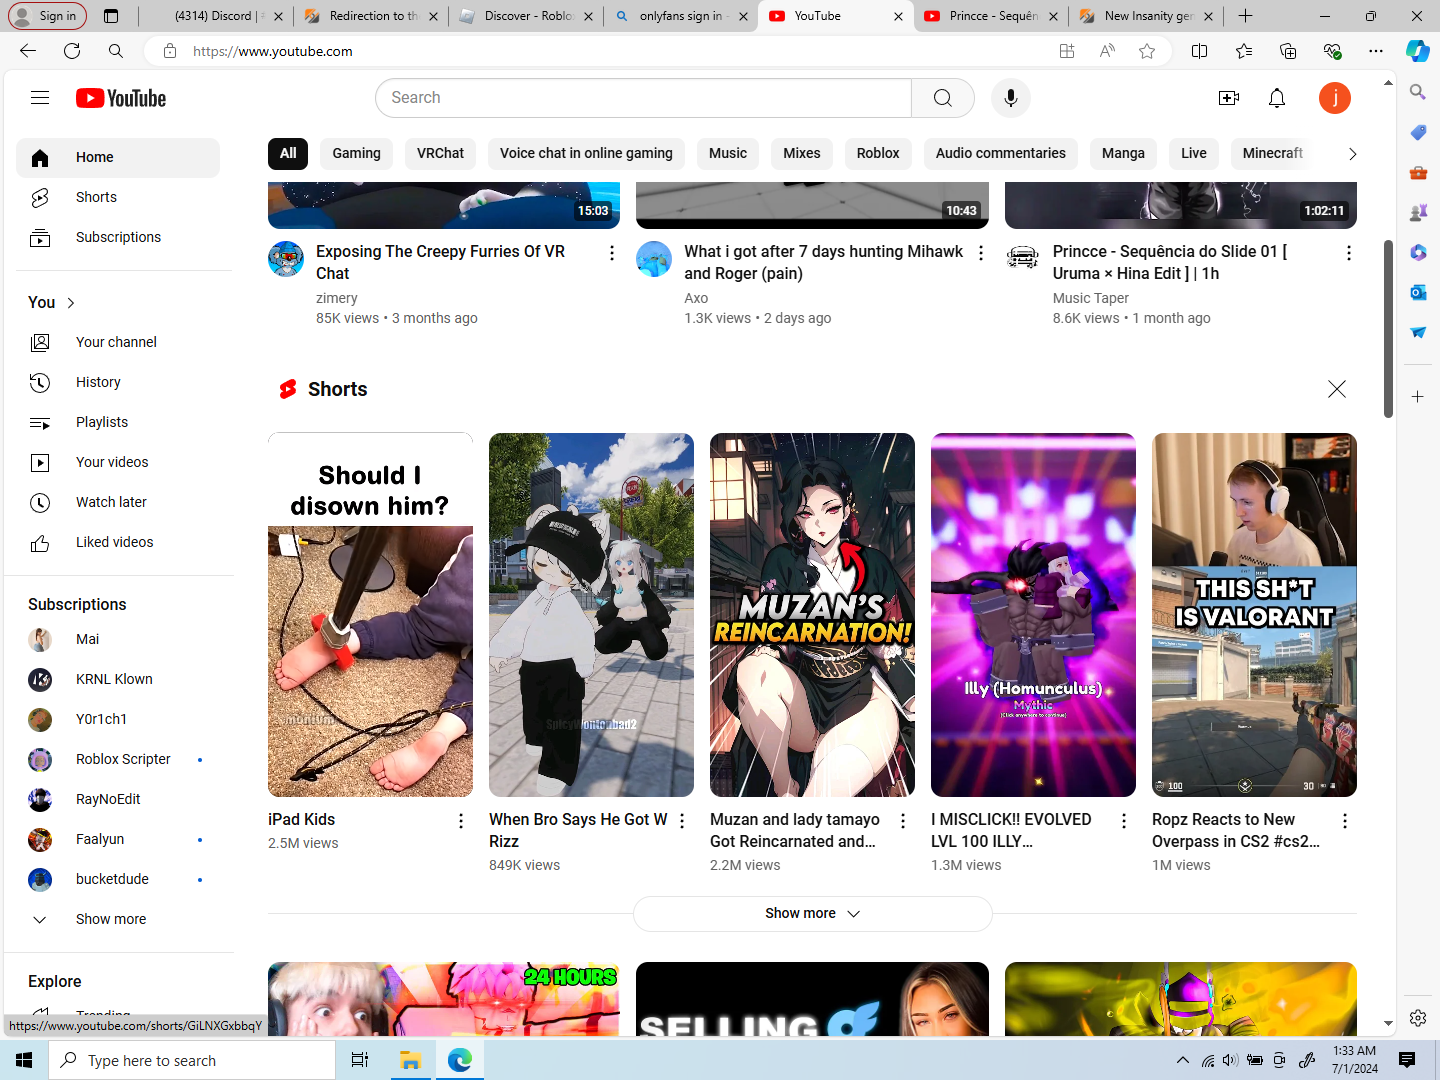Open Edge Copilot sidebar icon
Viewport: 1440px width, 1080px height.
pyautogui.click(x=1418, y=51)
